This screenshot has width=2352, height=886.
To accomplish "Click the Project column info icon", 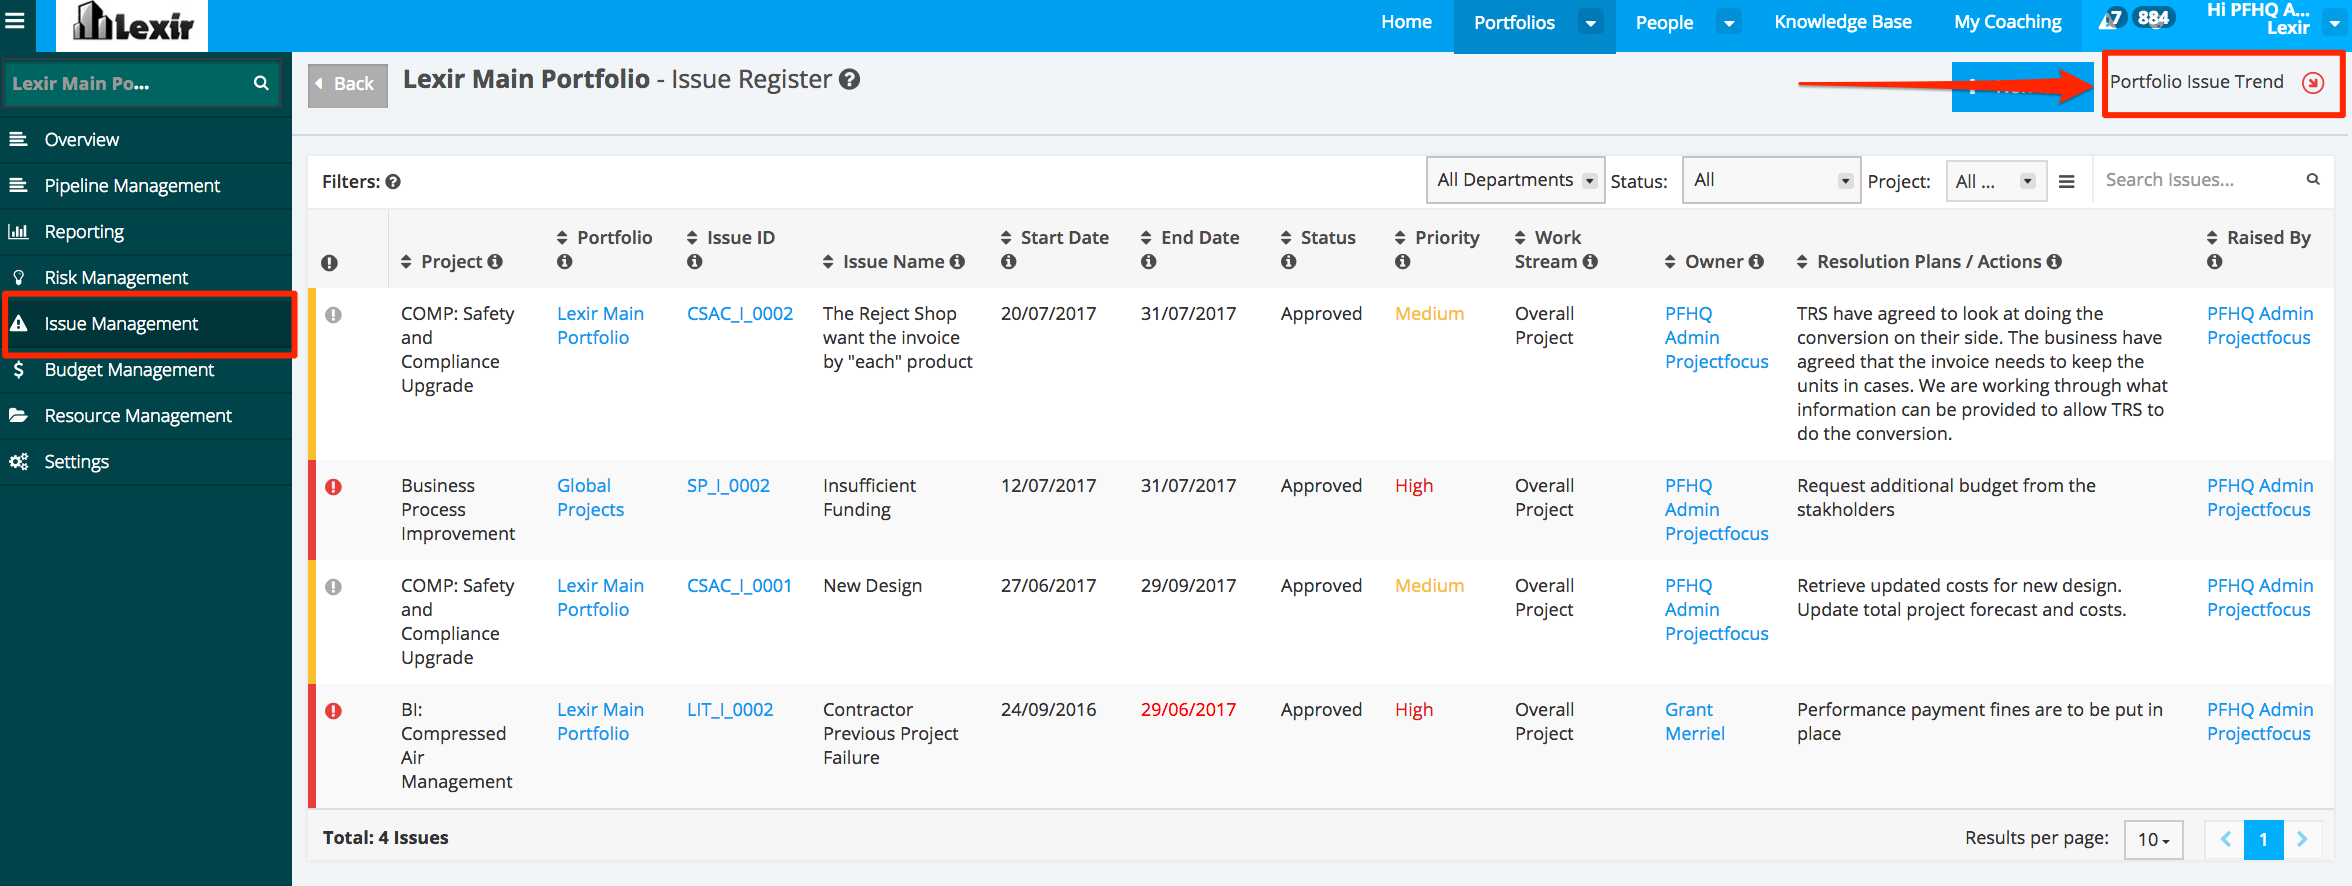I will tap(494, 262).
